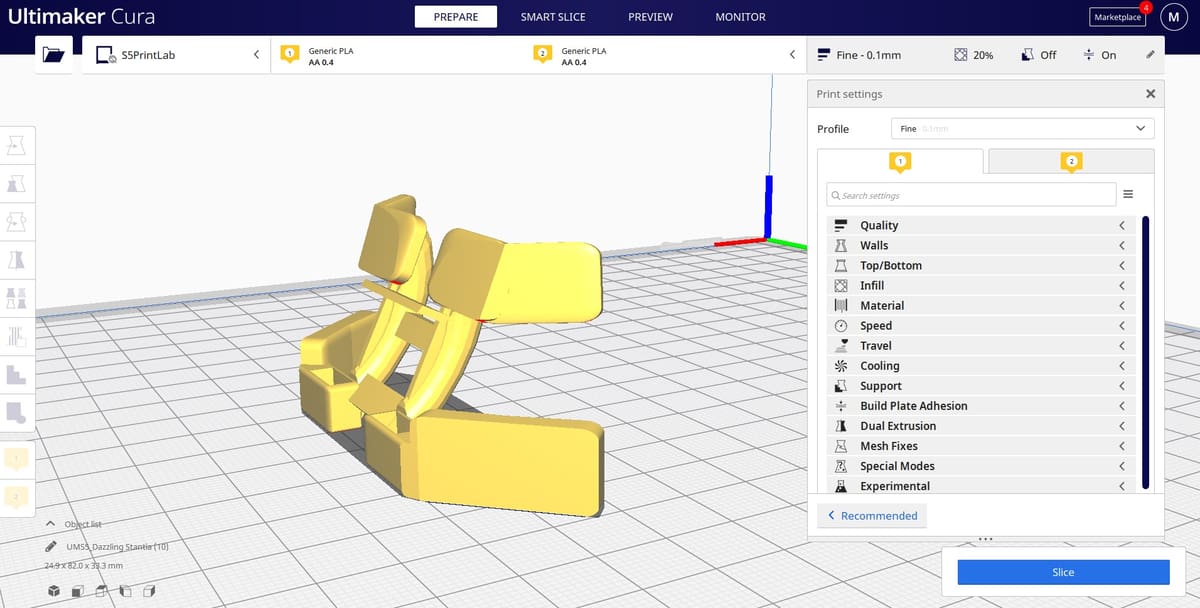
Task: Open settings visibility hamburger menu
Action: (x=1128, y=195)
